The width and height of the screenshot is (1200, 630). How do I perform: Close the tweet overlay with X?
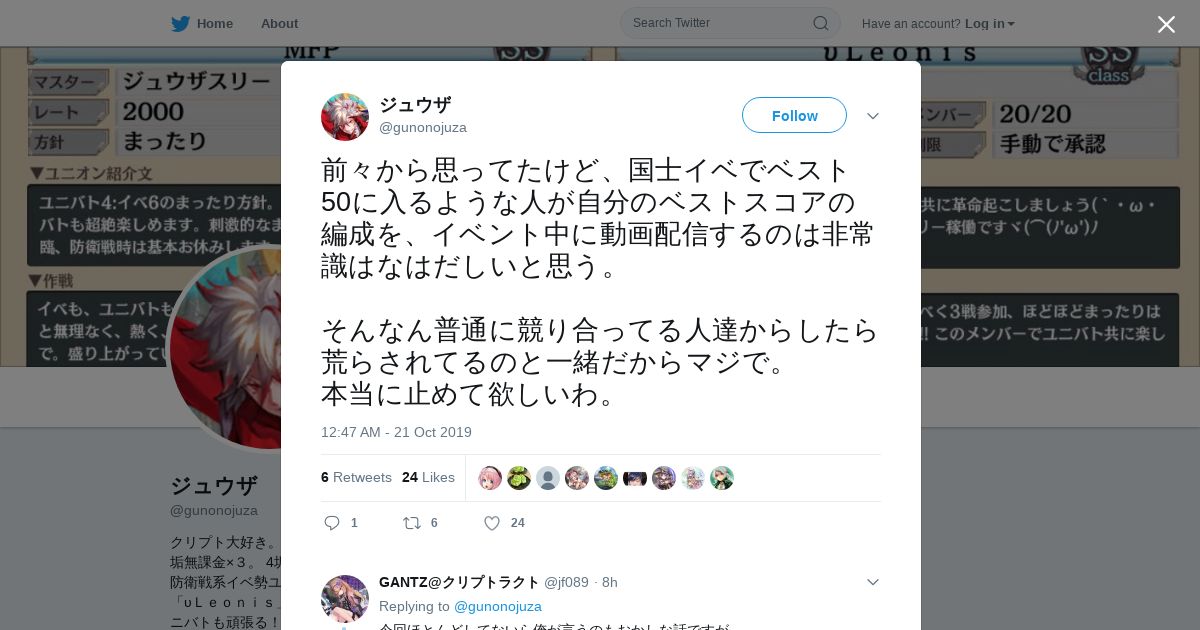tap(1166, 24)
